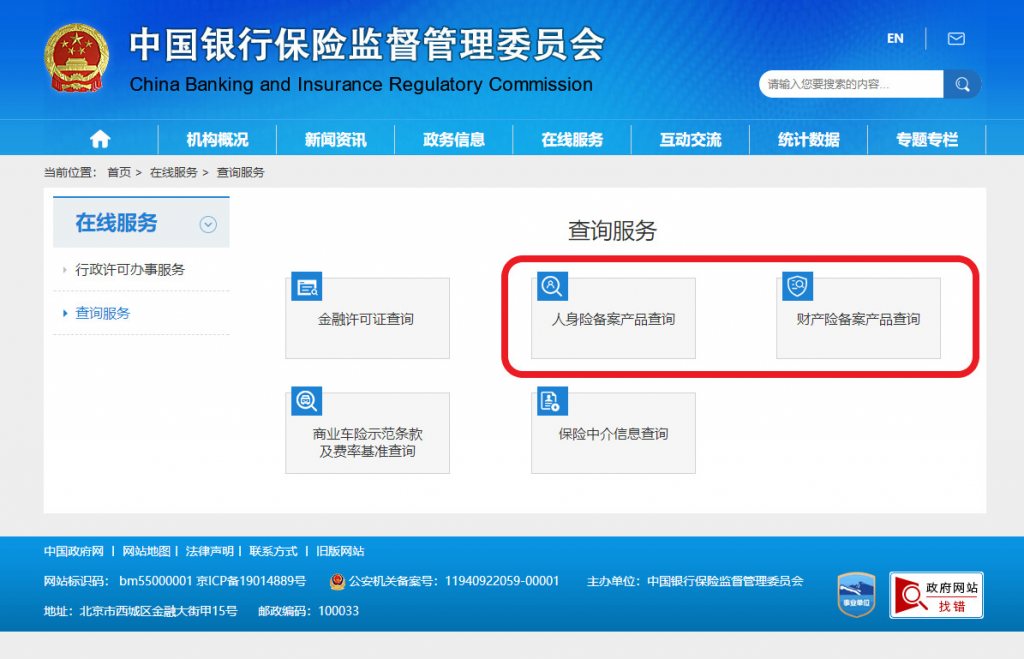Screen dimensions: 1024x659
Task: Click the 联系方式 footer link
Action: (273, 551)
